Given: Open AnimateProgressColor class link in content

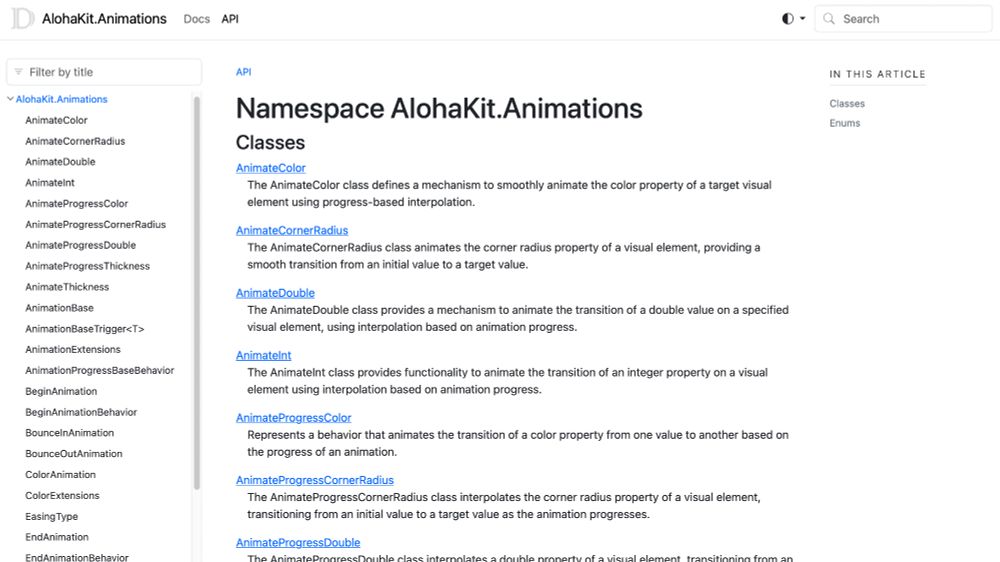Looking at the screenshot, I should 293,418.
